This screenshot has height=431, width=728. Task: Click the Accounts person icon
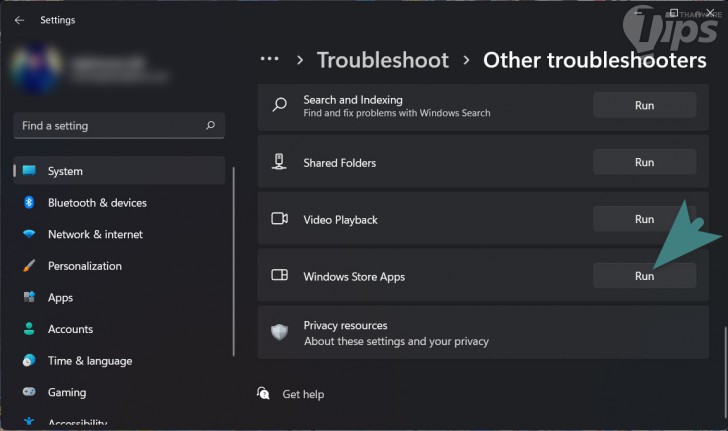(x=29, y=329)
